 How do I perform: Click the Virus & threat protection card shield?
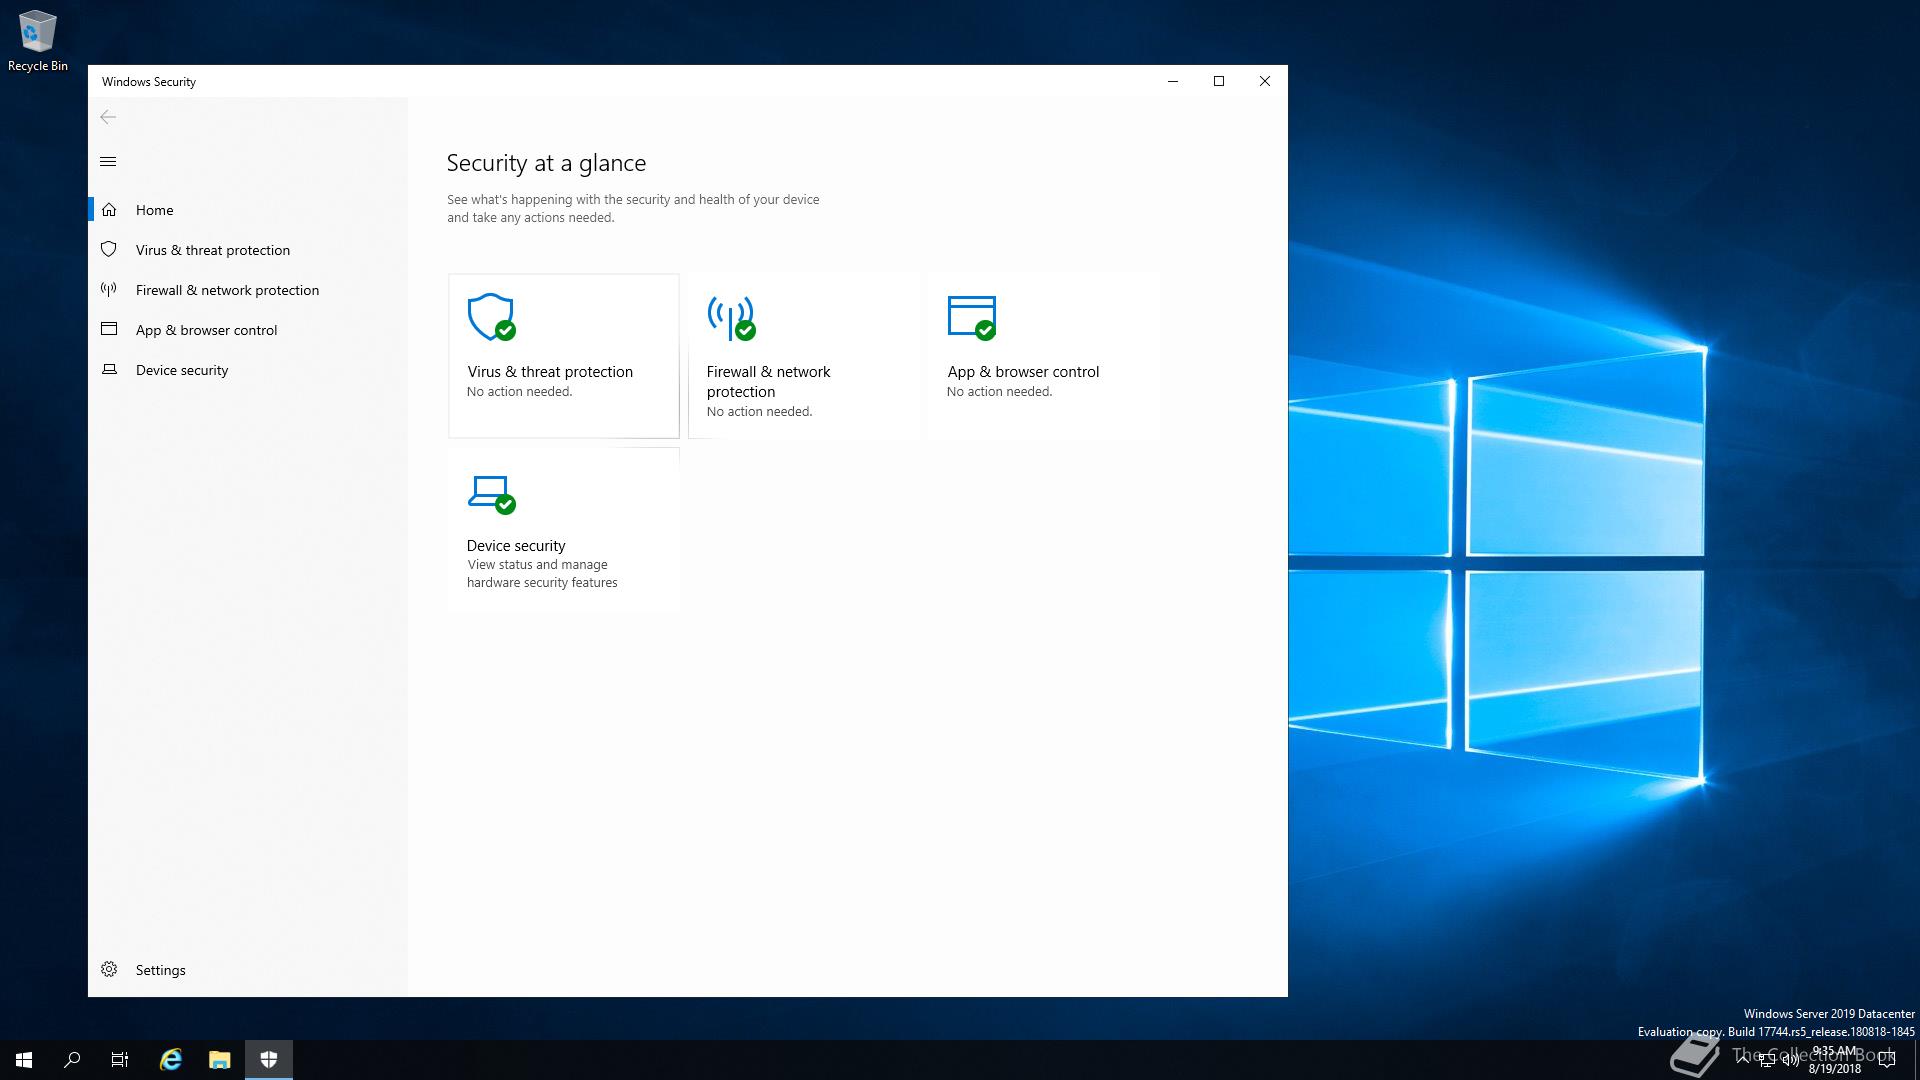click(491, 317)
